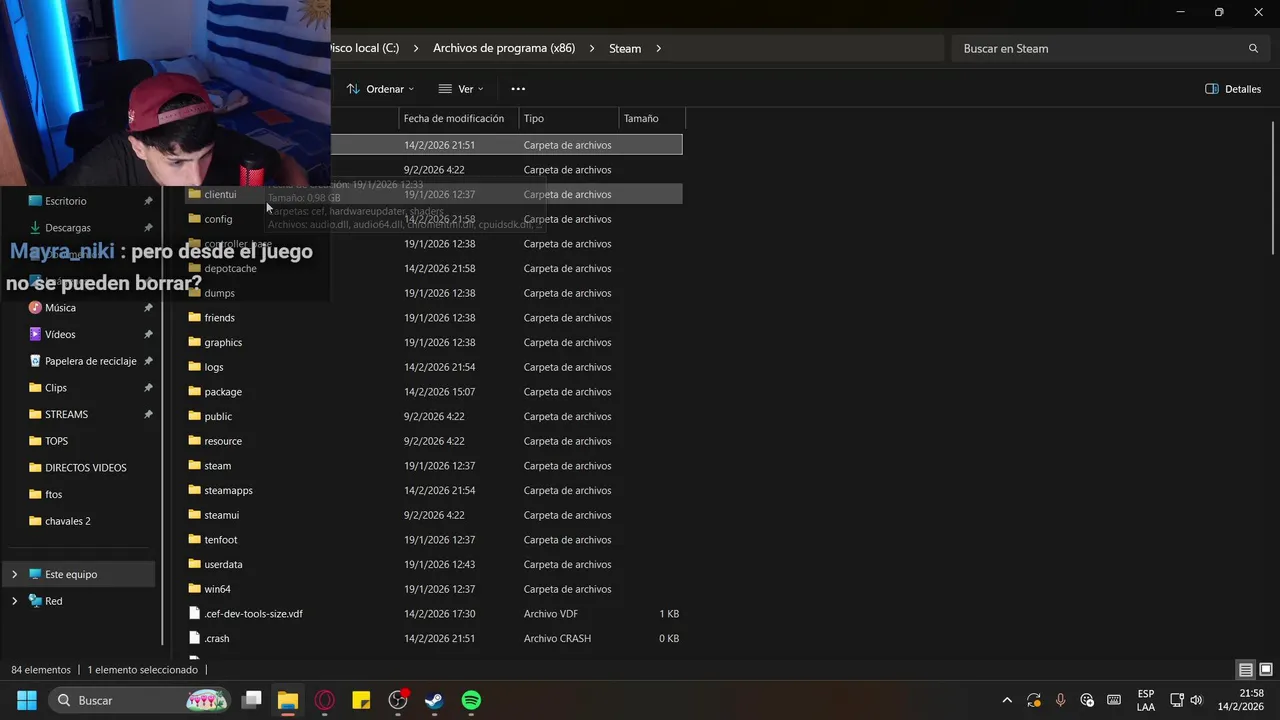Open the OBS Studio taskbar icon
1280x720 pixels.
point(398,700)
